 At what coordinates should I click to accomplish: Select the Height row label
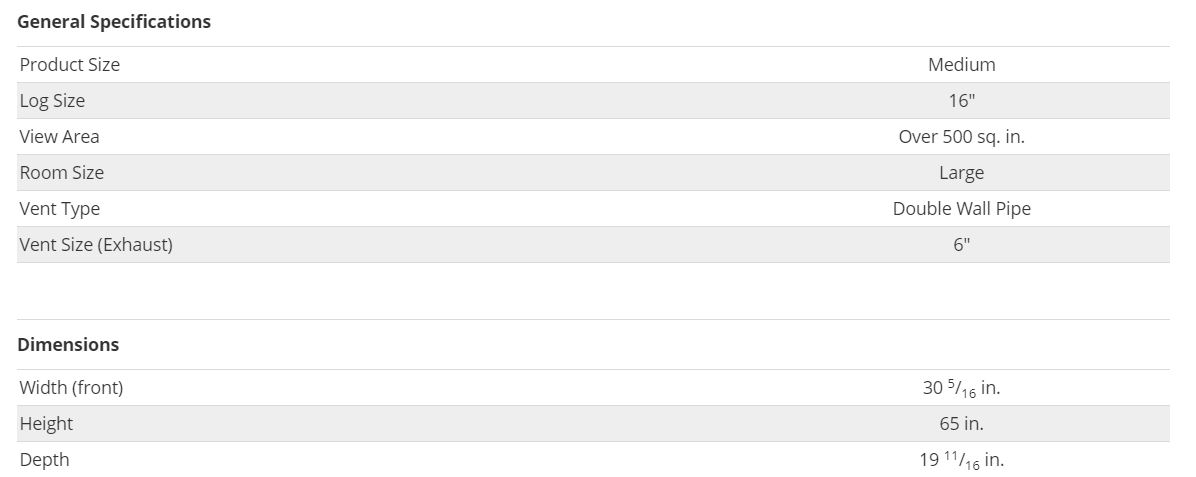(46, 424)
